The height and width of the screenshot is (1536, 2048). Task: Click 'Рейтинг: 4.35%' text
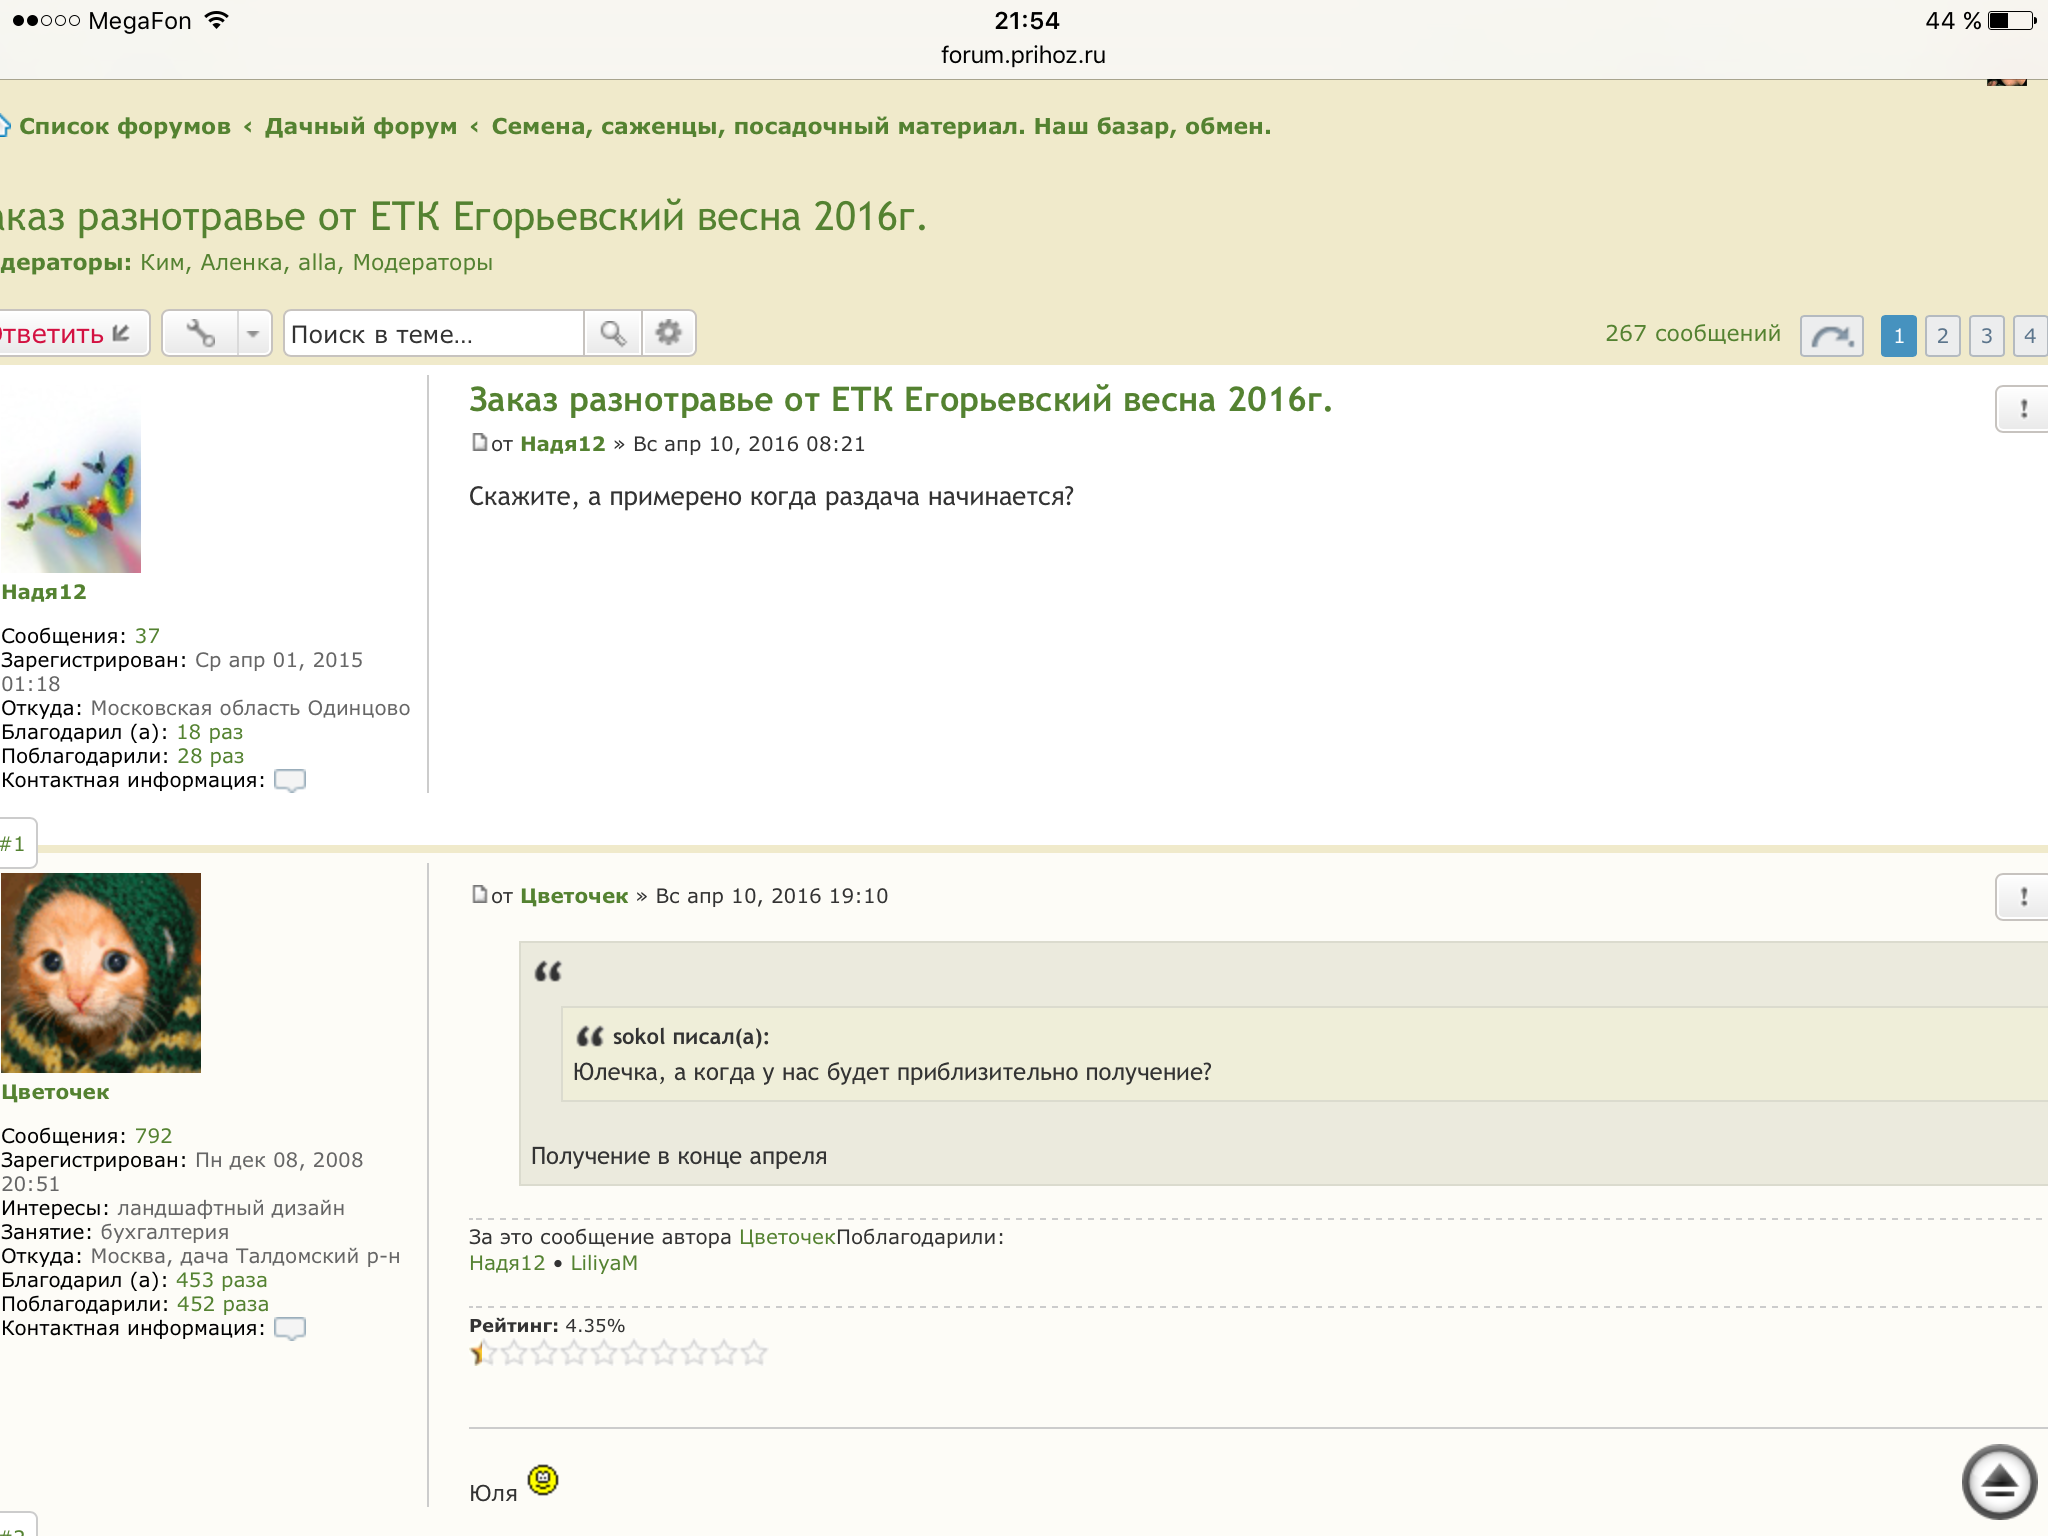click(547, 1326)
